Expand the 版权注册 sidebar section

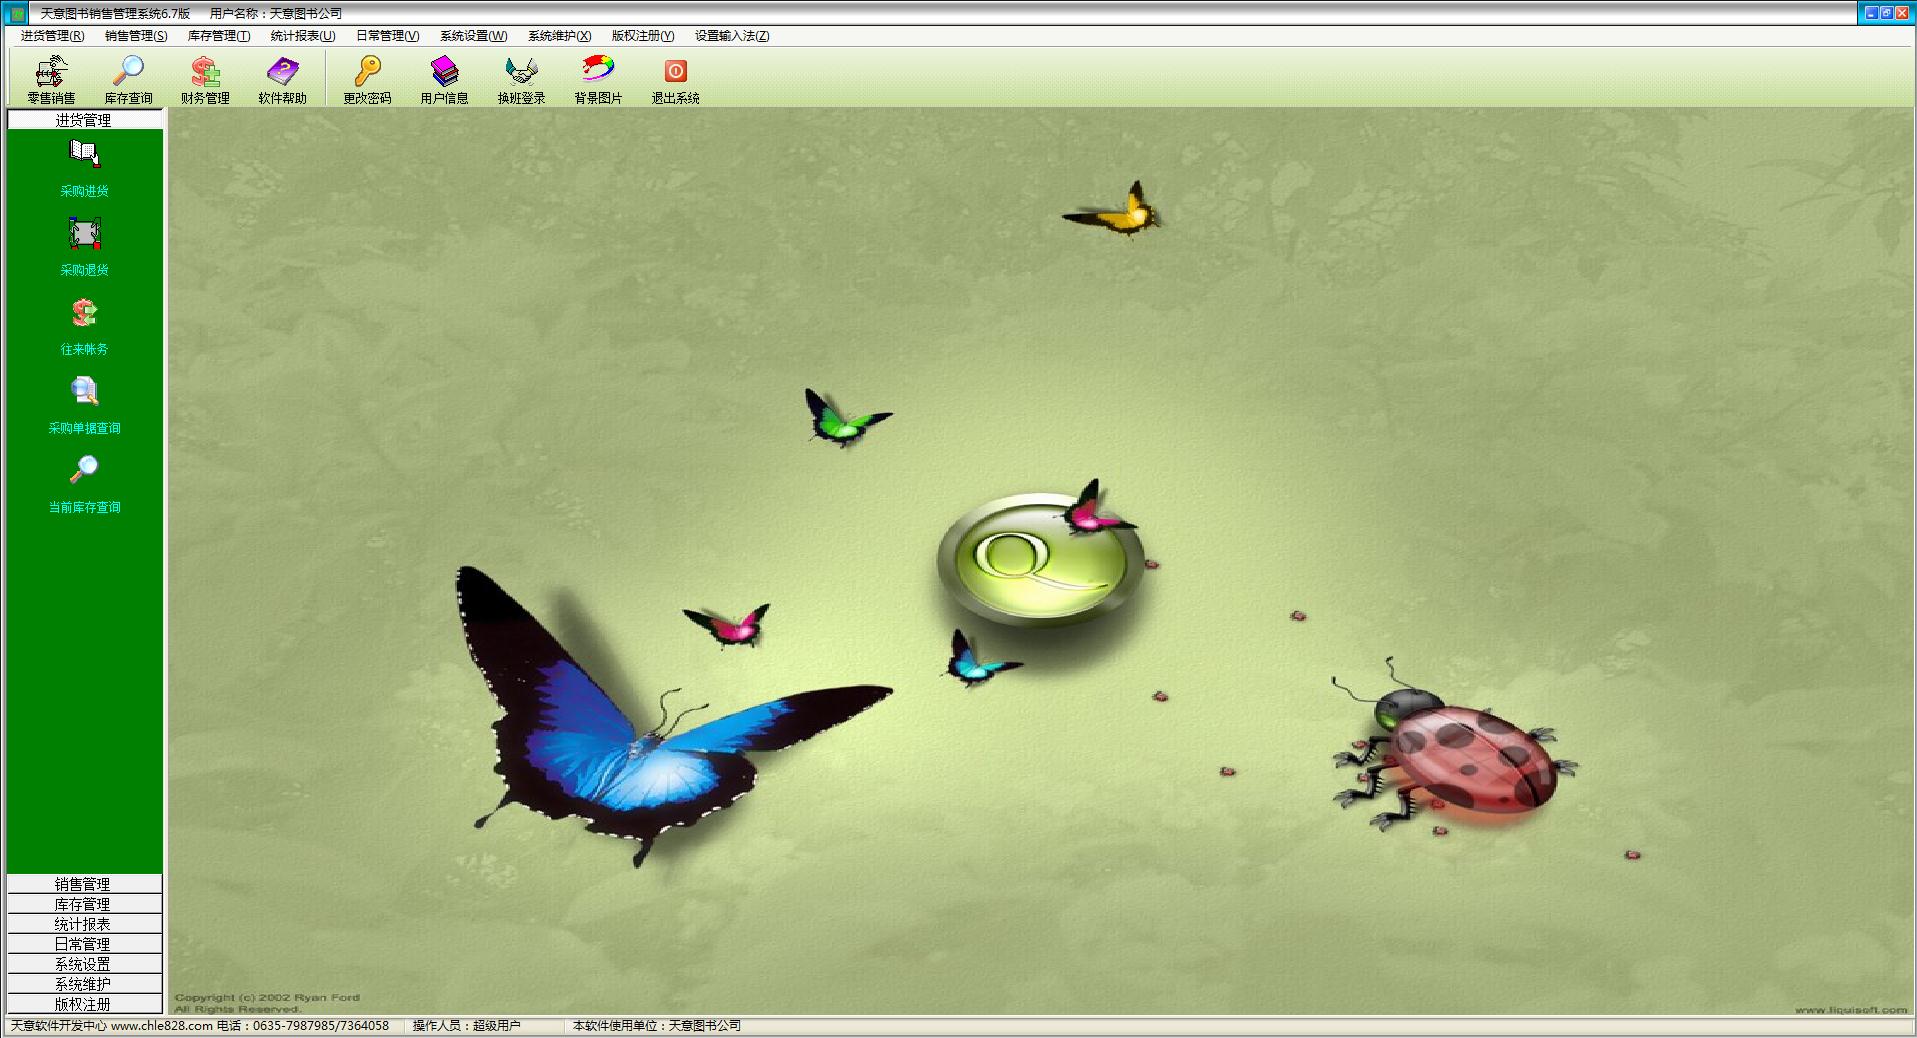click(84, 1004)
